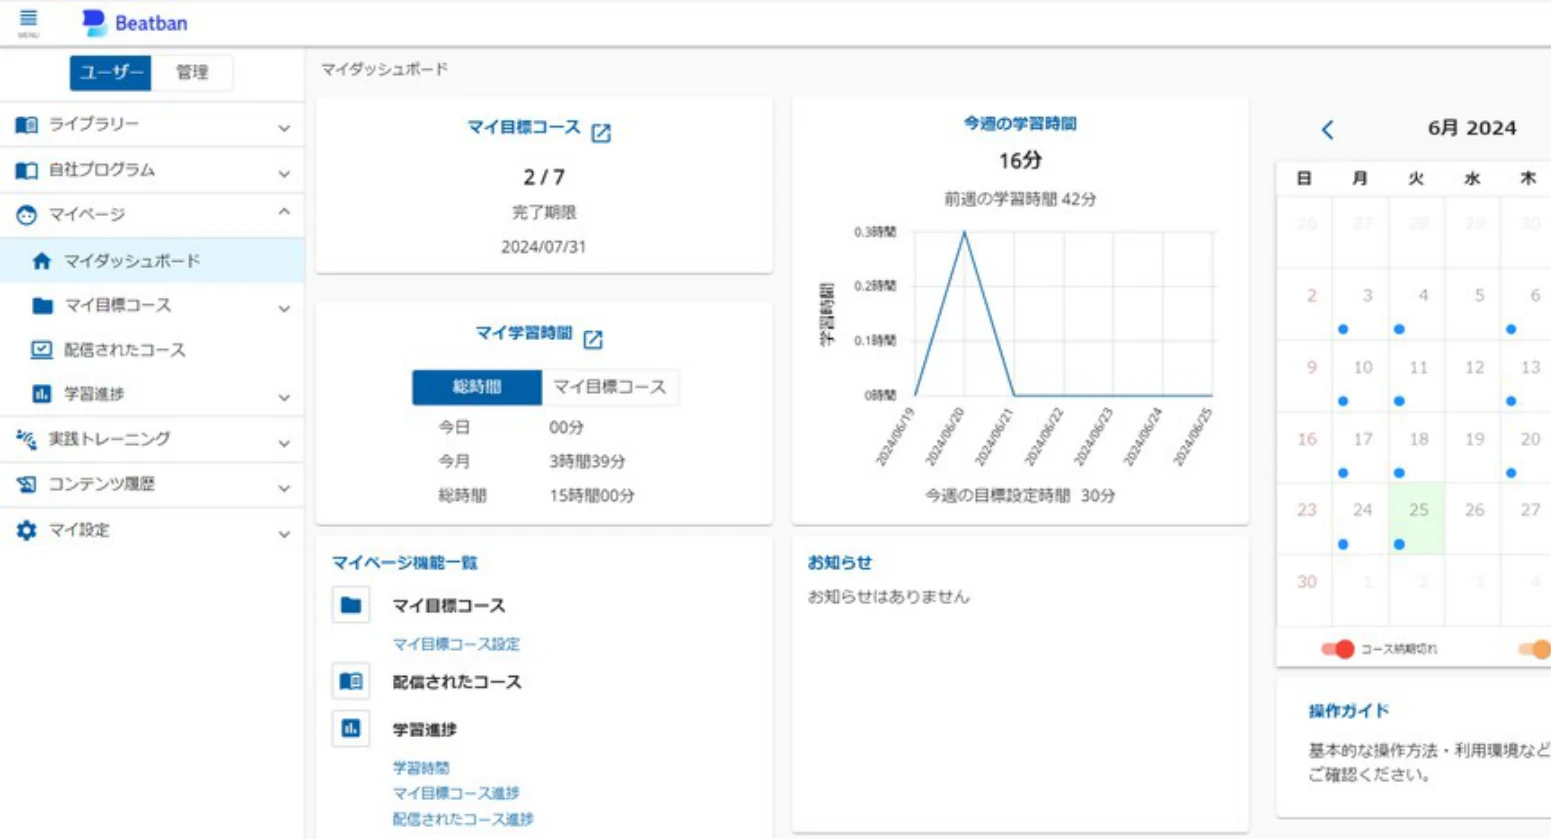
Task: Select the マイ目標コース tab in 学習時間 card
Action: (610, 387)
